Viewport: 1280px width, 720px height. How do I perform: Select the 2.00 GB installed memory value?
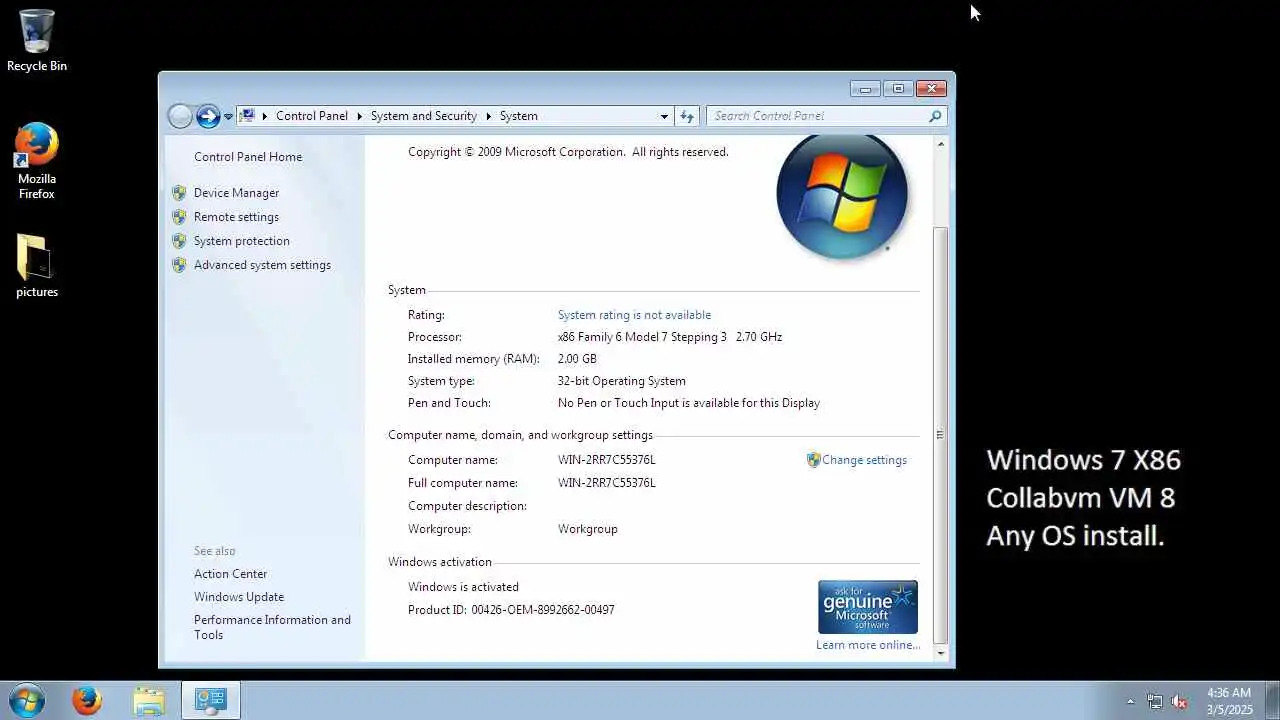[x=577, y=359]
